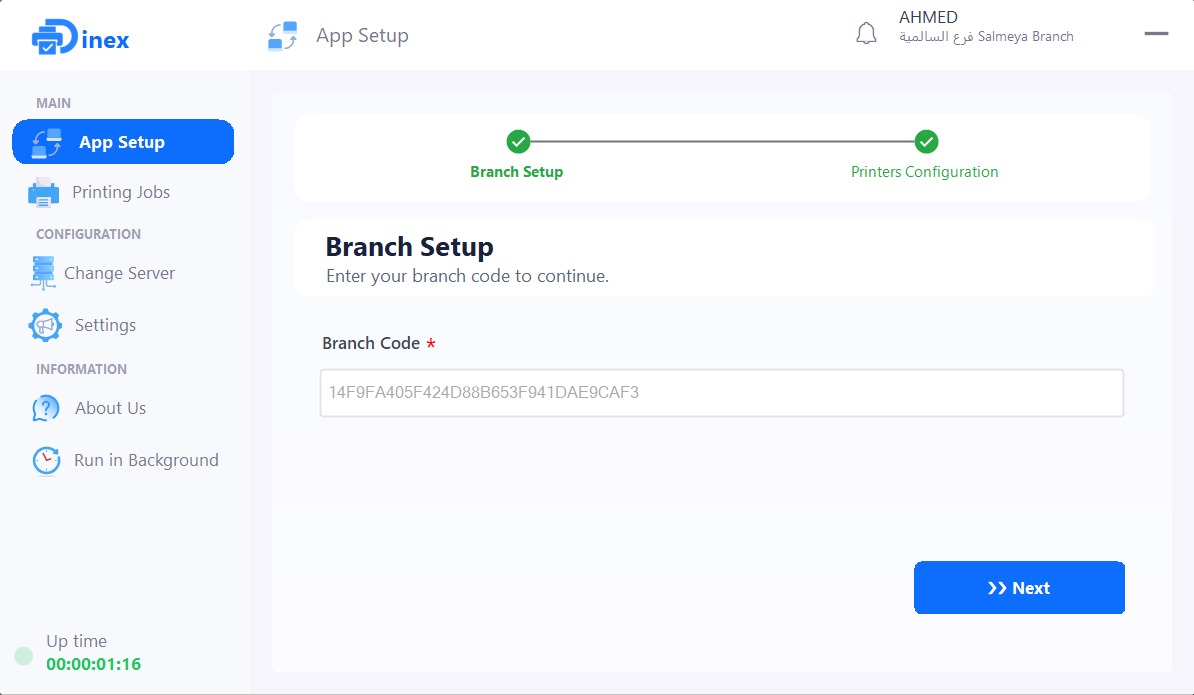Click the Printers Configuration step checkmark
Viewport: 1194px width, 695px height.
click(x=926, y=142)
